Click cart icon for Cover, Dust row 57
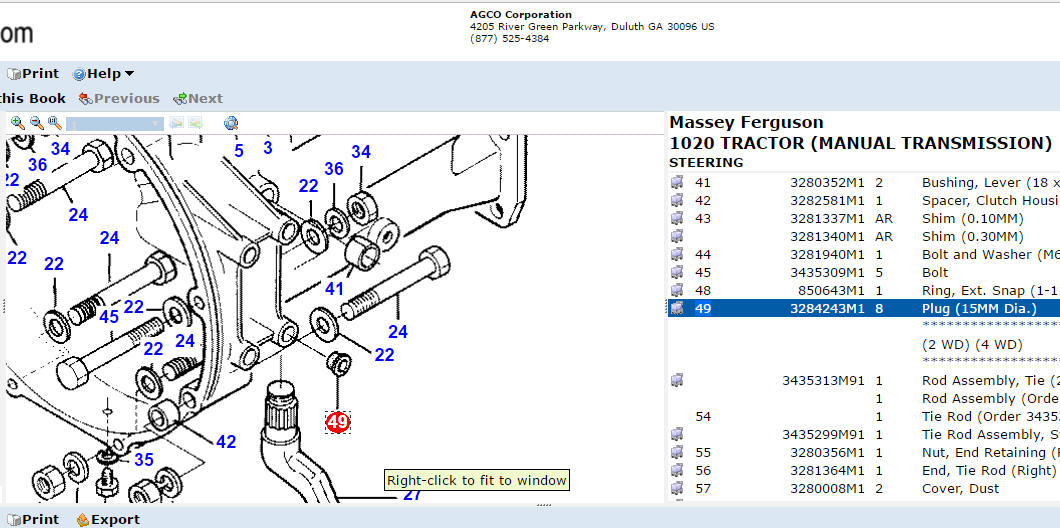The width and height of the screenshot is (1060, 528). (677, 488)
